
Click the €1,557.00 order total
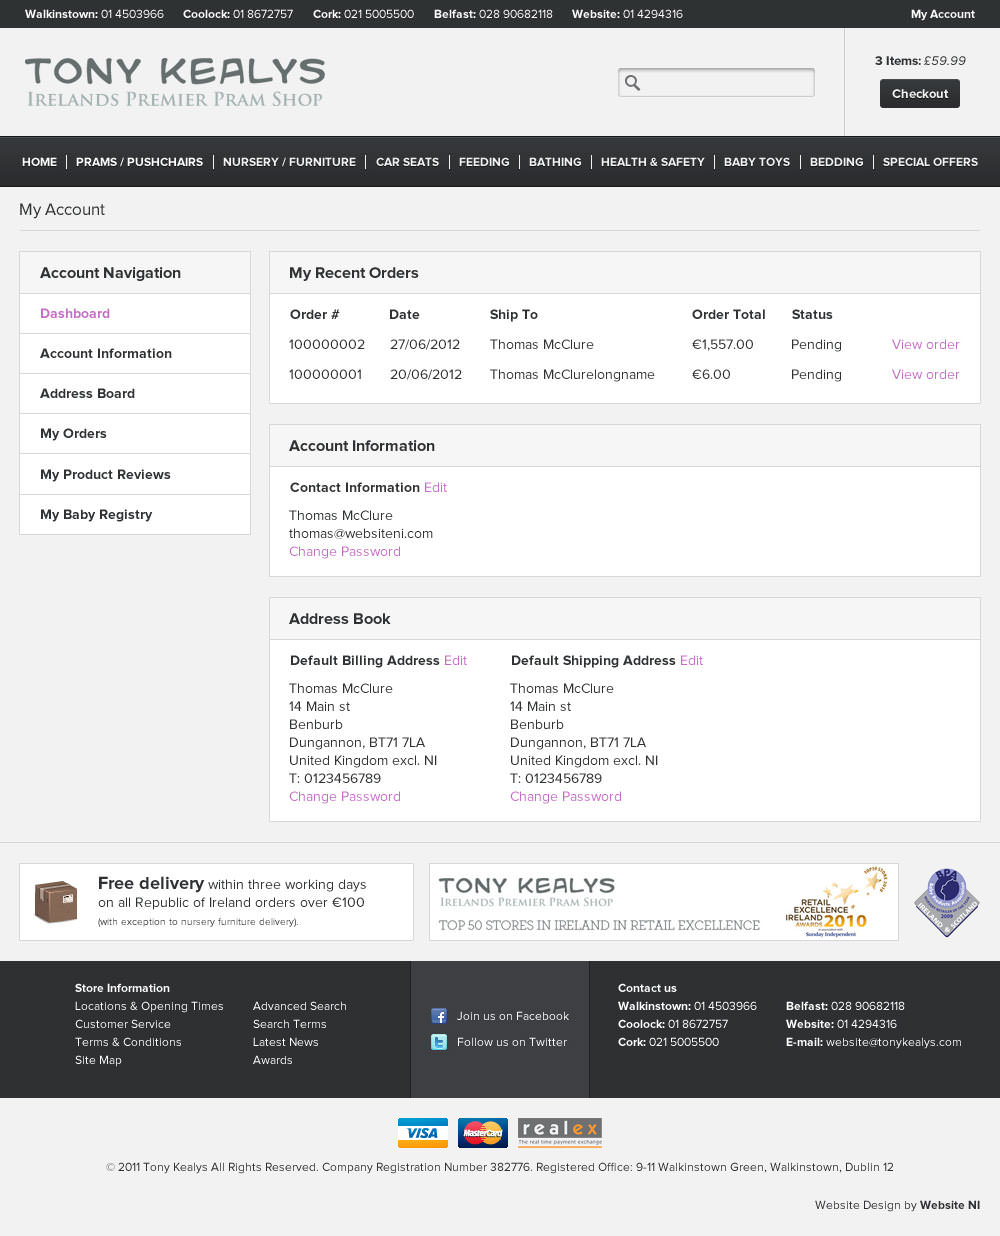tap(723, 344)
